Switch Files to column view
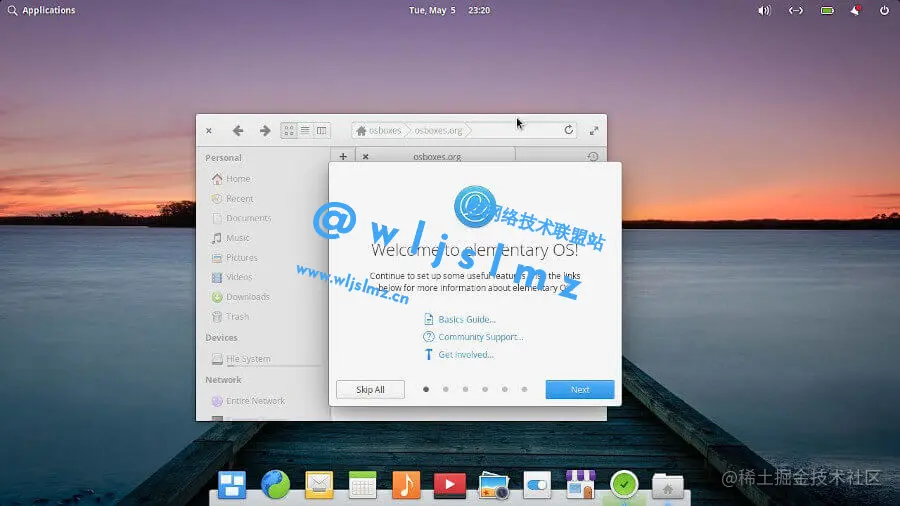 [321, 131]
